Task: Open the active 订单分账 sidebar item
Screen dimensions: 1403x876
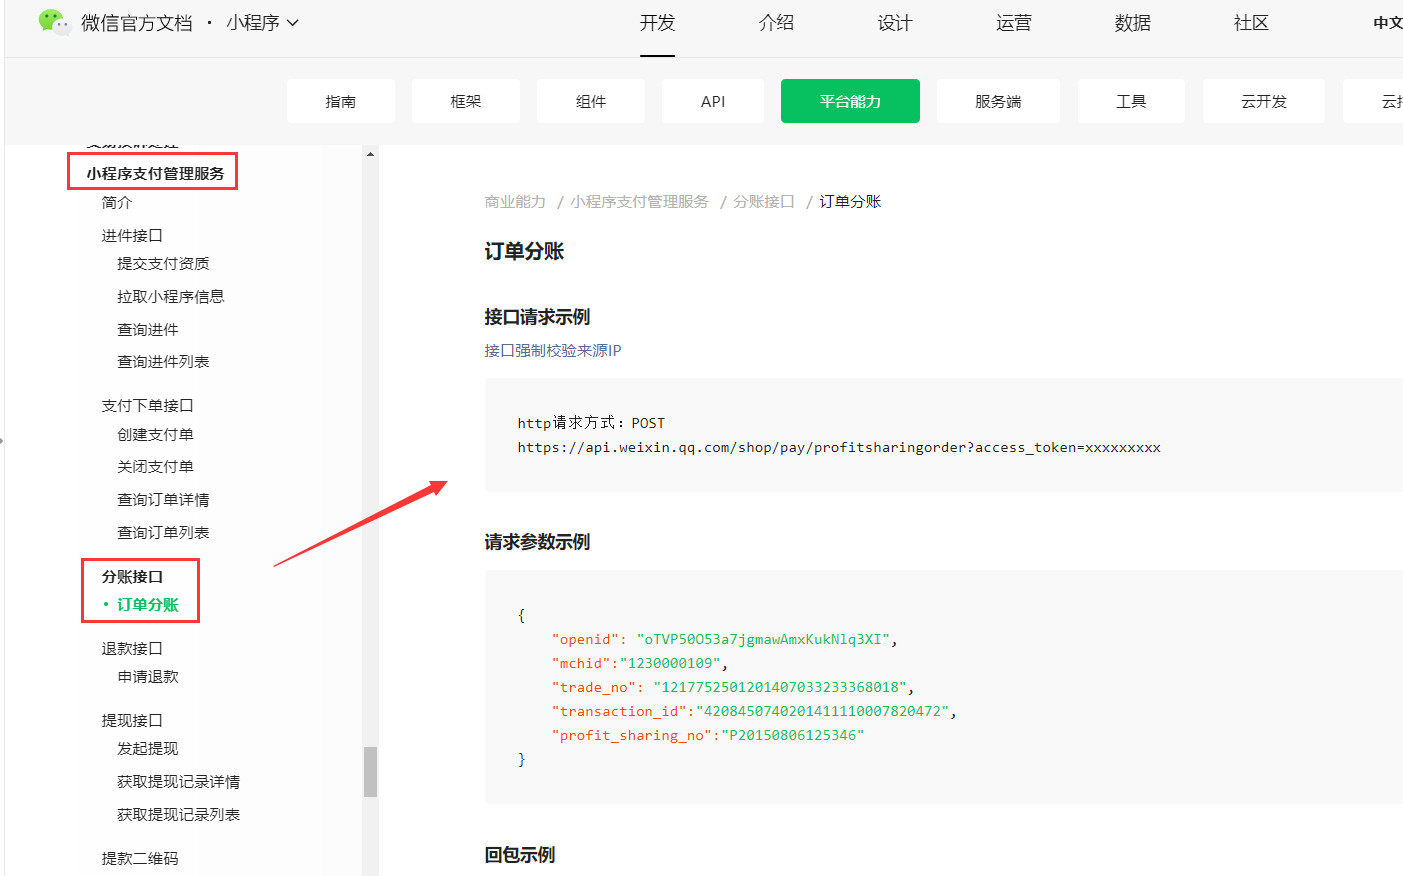Action: 148,604
